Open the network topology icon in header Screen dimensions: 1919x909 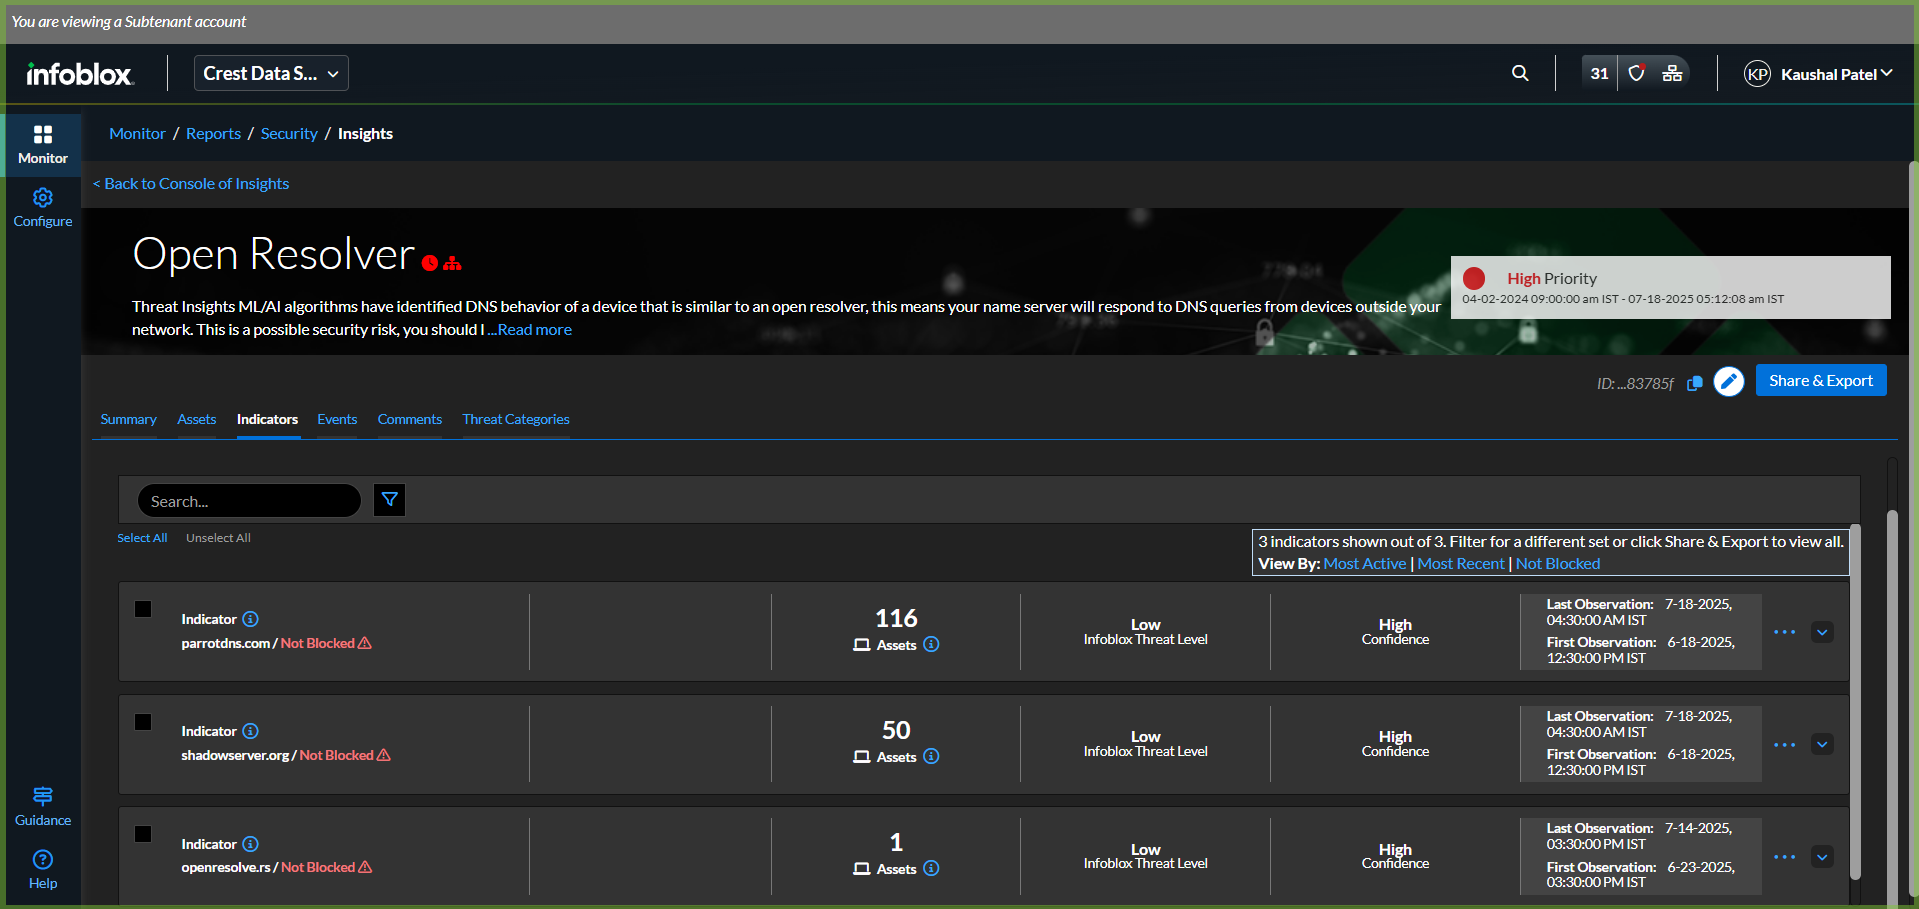coord(1672,73)
